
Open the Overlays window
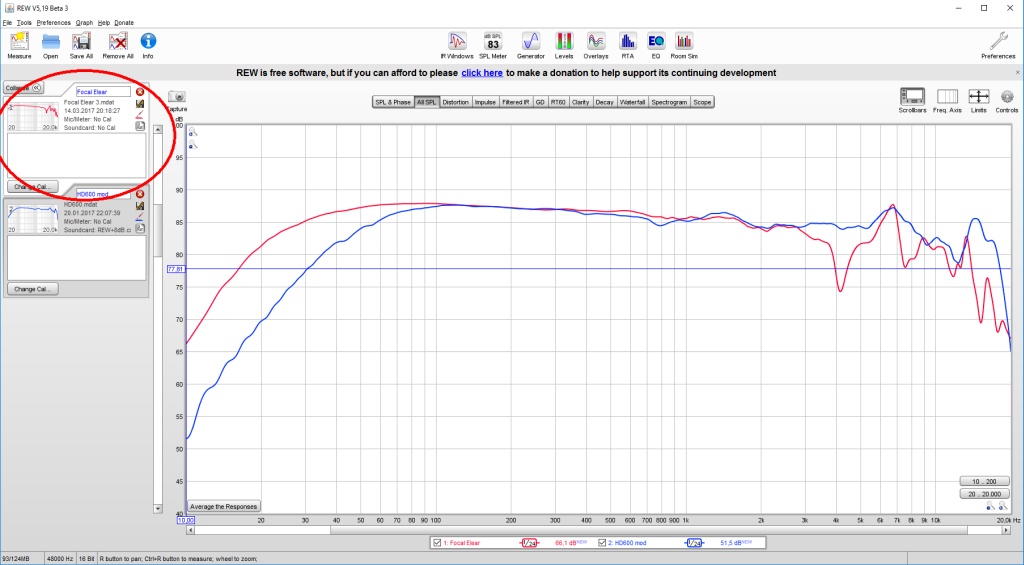[x=596, y=44]
